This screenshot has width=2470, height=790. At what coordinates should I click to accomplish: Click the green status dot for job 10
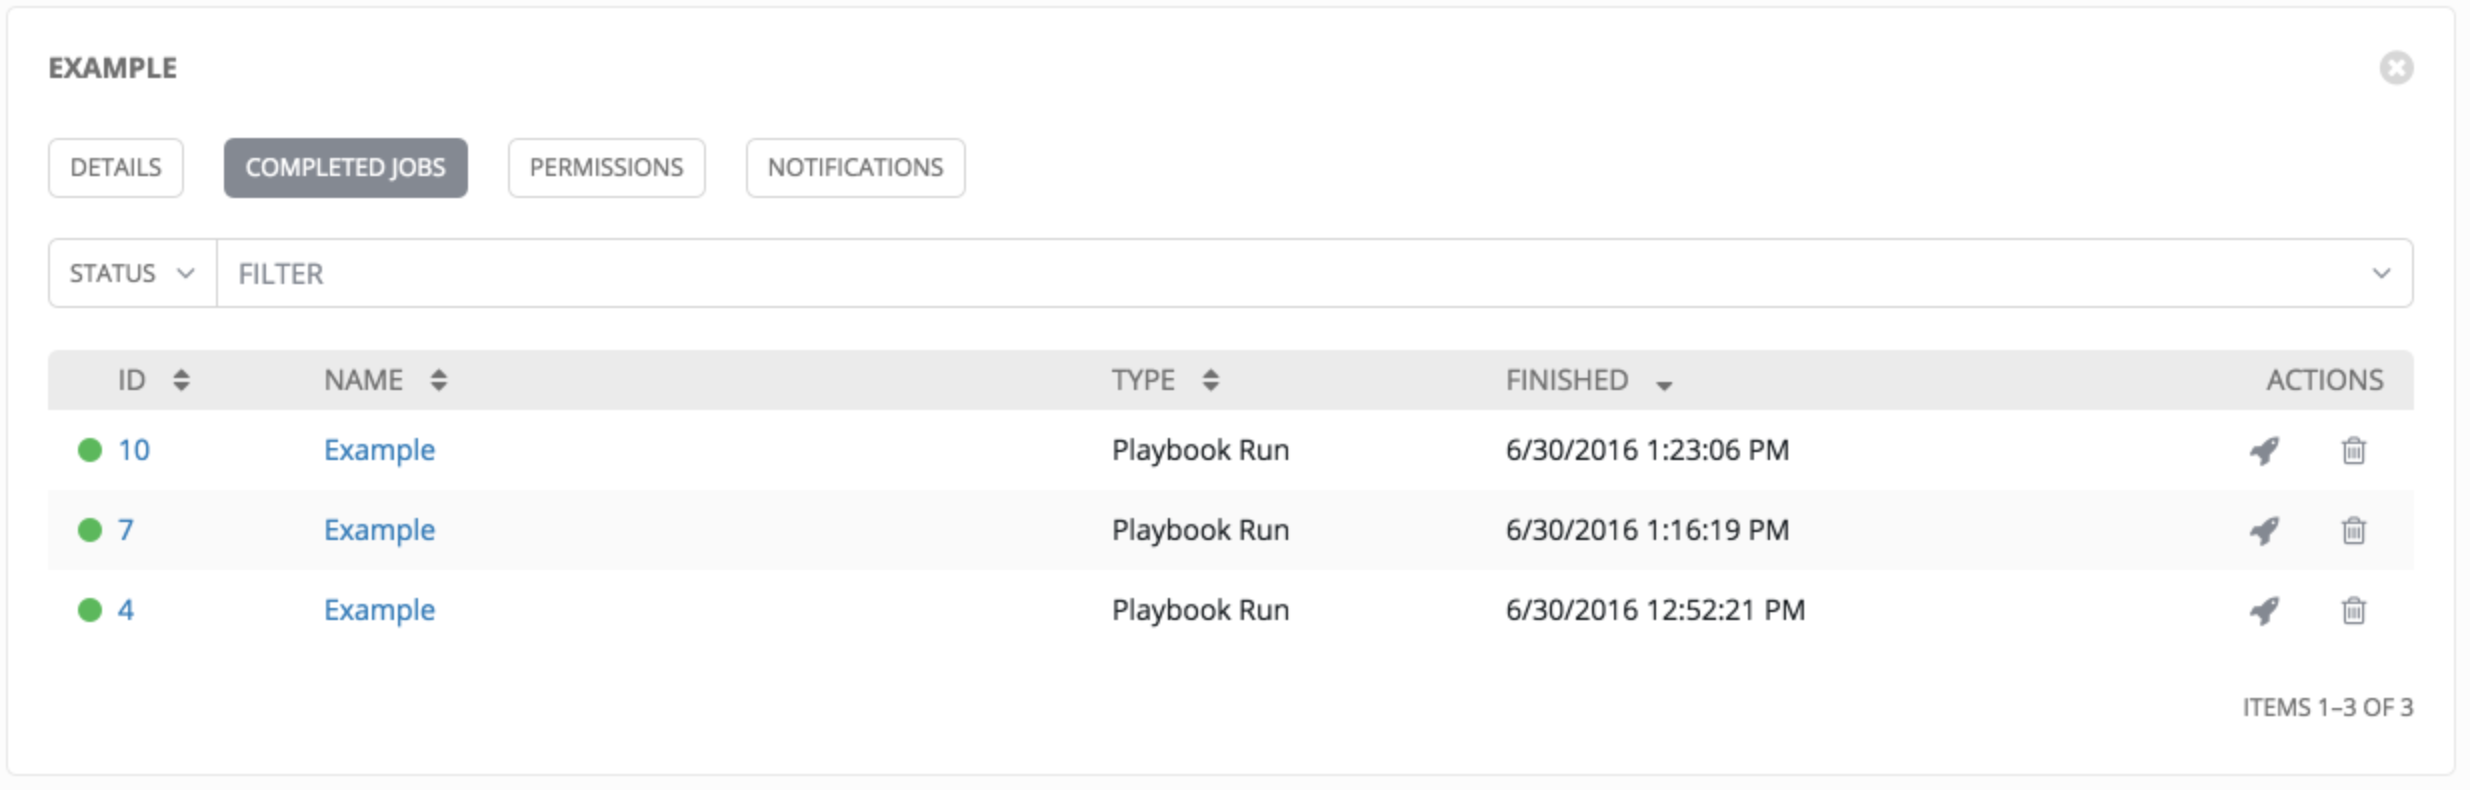coord(90,450)
